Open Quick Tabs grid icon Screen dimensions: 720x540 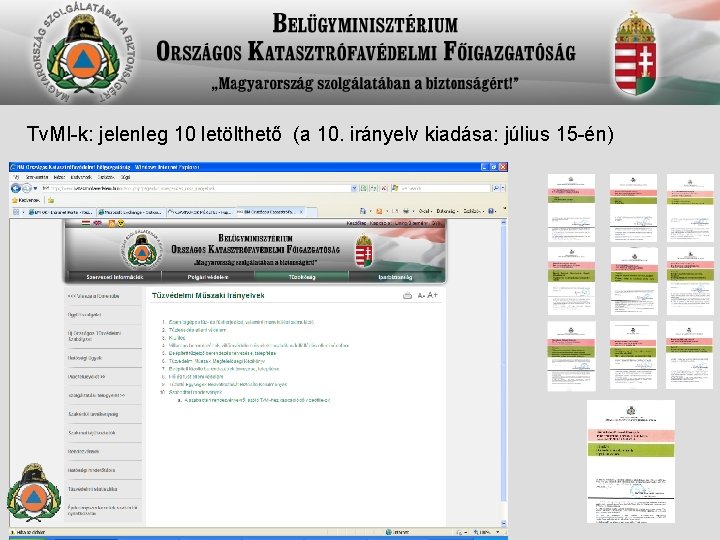(x=16, y=212)
